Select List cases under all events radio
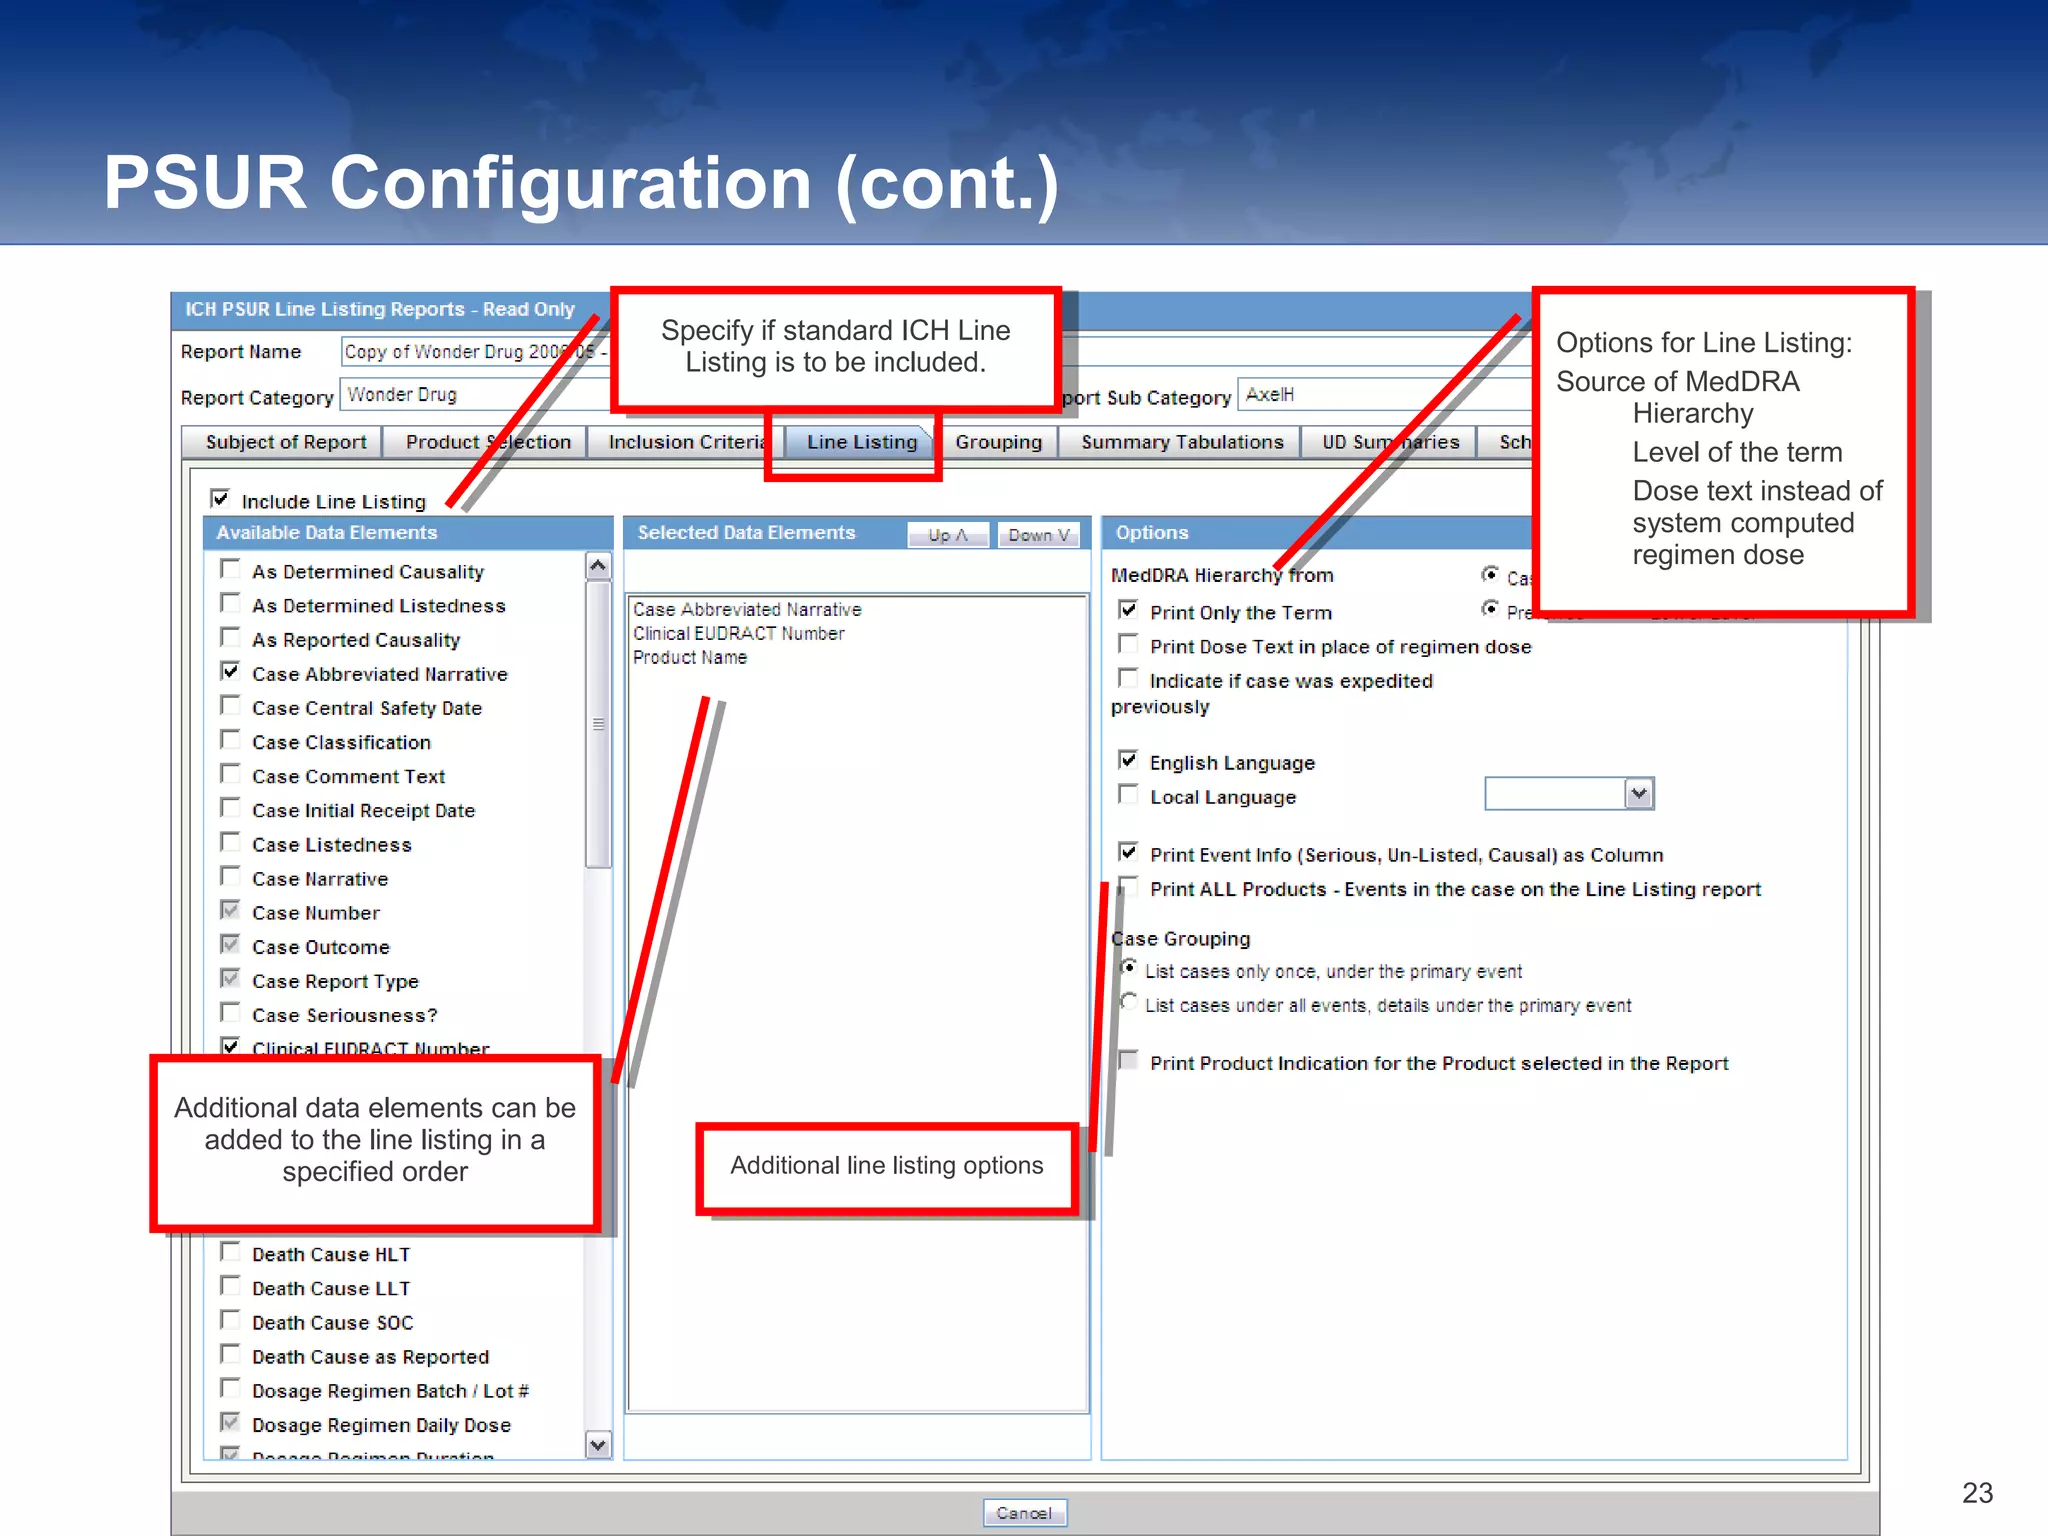The height and width of the screenshot is (1536, 2048). pyautogui.click(x=1129, y=1002)
